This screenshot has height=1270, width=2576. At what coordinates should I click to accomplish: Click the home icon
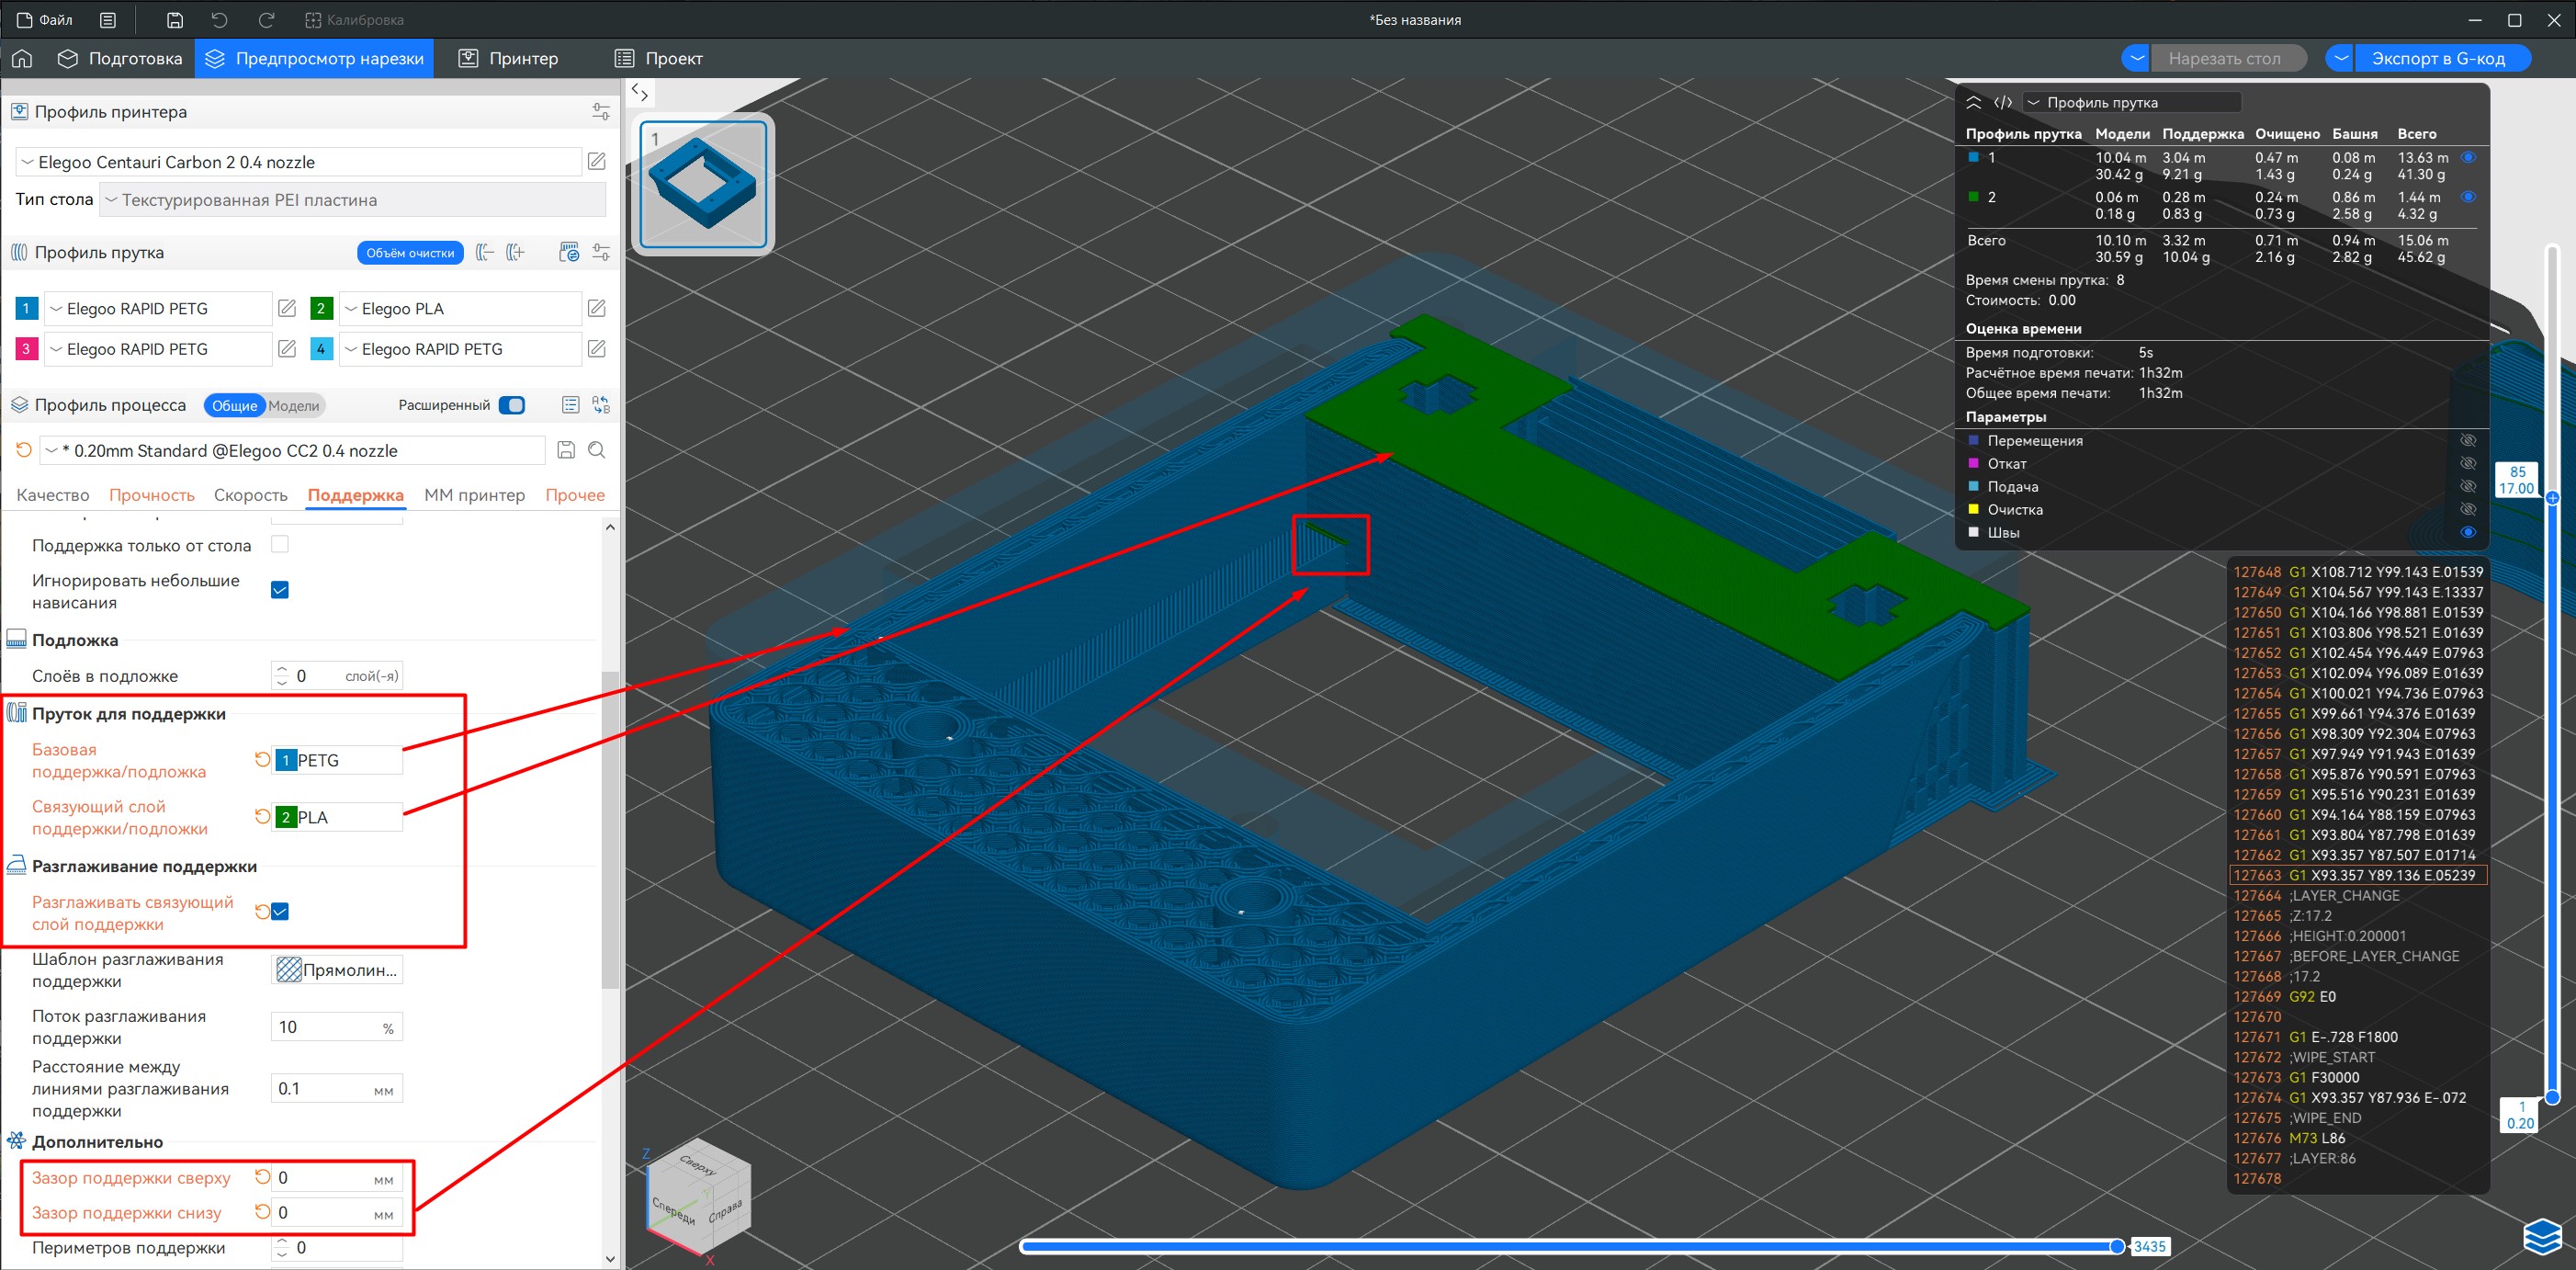[x=22, y=59]
